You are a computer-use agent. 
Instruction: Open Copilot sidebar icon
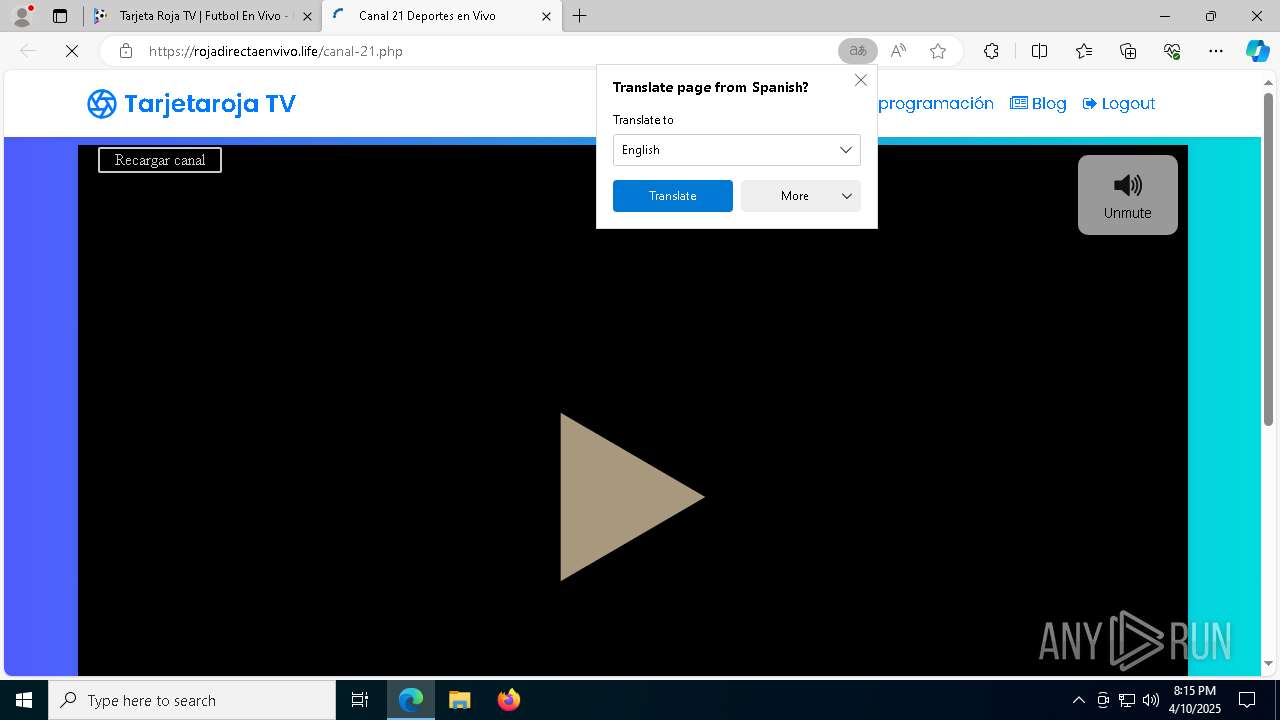coord(1258,51)
